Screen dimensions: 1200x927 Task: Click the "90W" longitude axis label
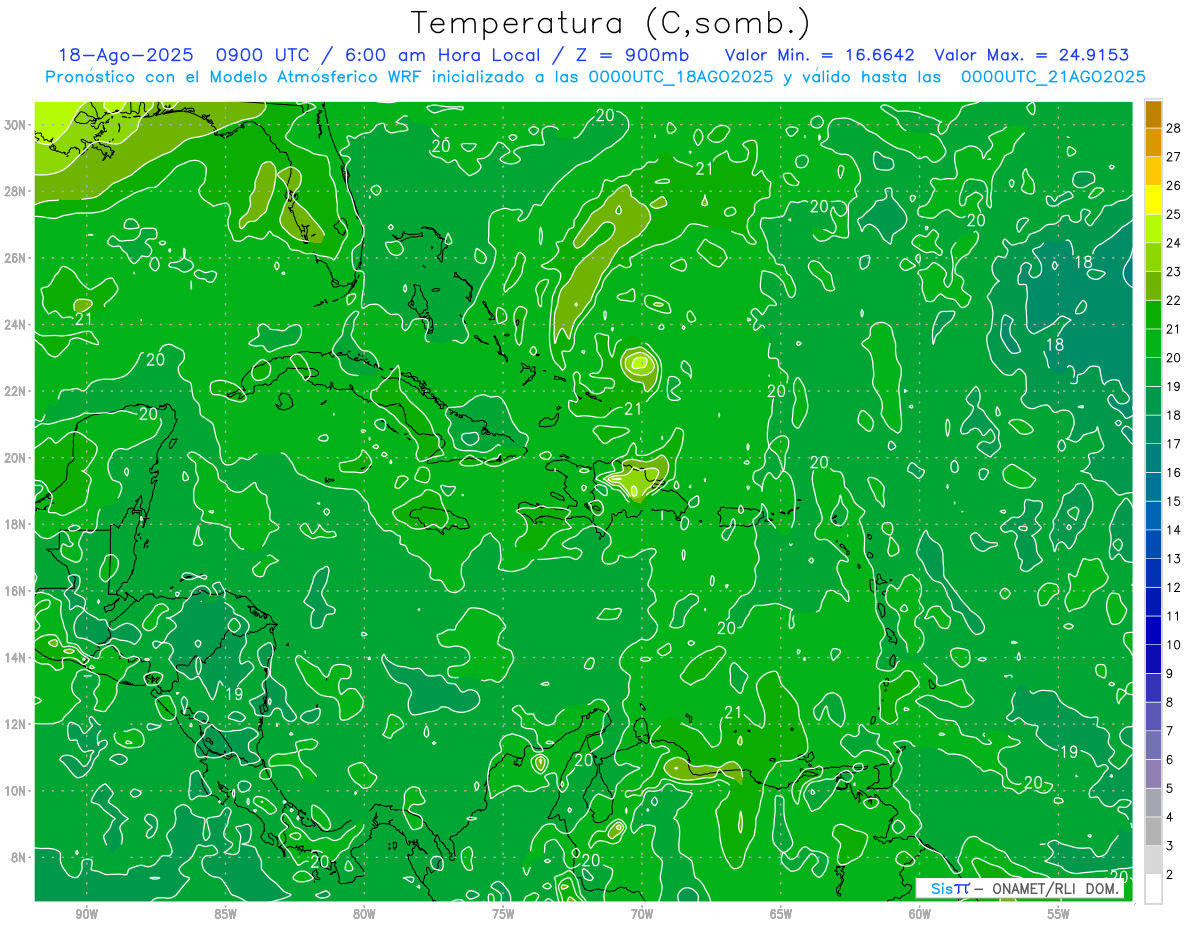coord(86,914)
